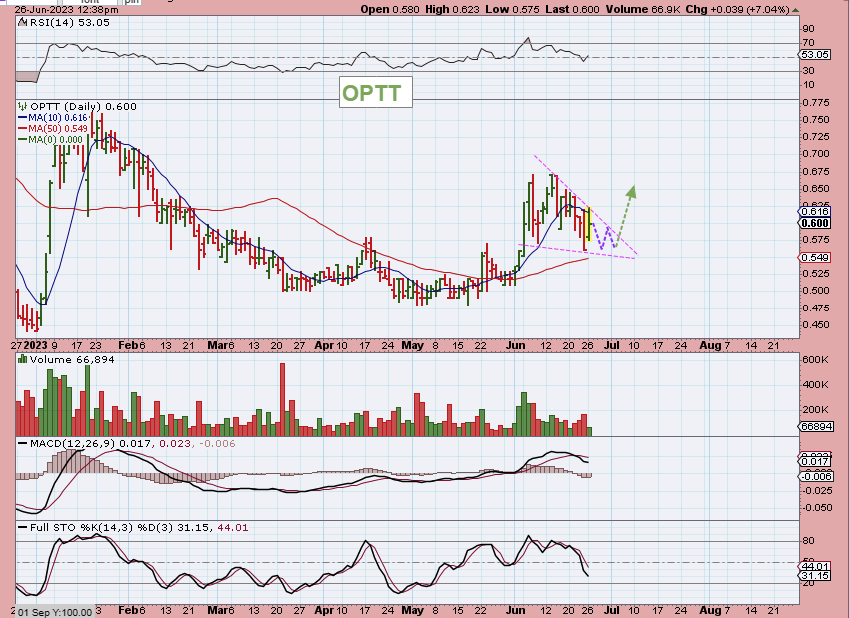Click the 0.017 MACD value tag on right axis
The width and height of the screenshot is (849, 618).
[815, 461]
